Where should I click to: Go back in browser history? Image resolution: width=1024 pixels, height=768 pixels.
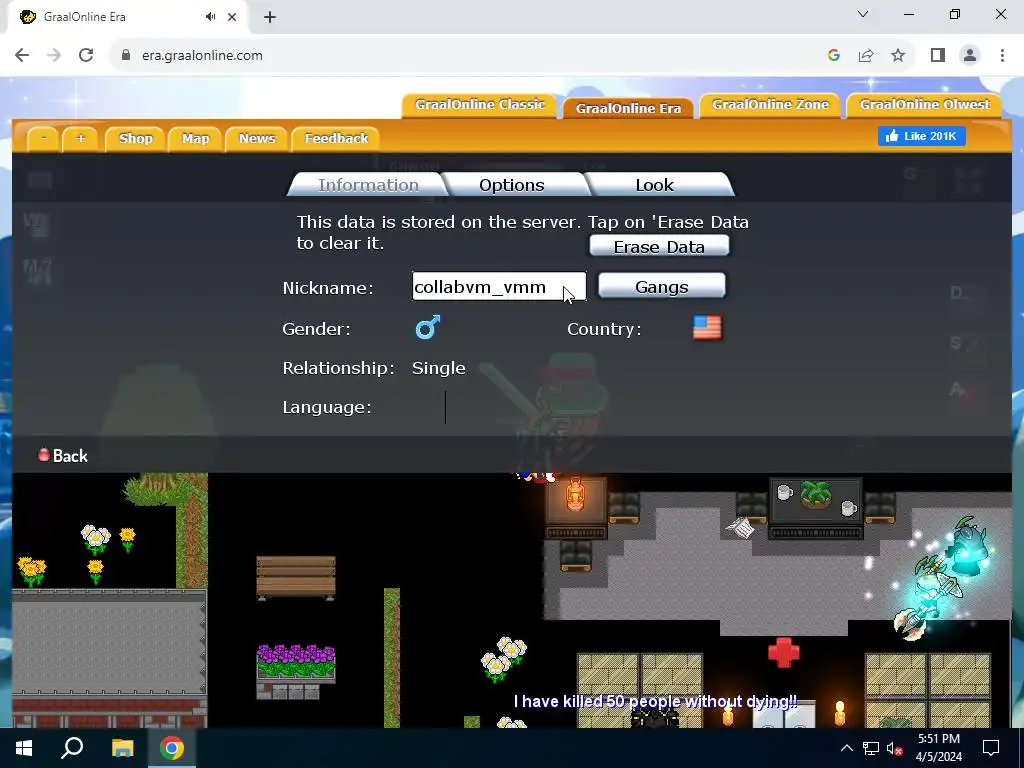point(22,56)
